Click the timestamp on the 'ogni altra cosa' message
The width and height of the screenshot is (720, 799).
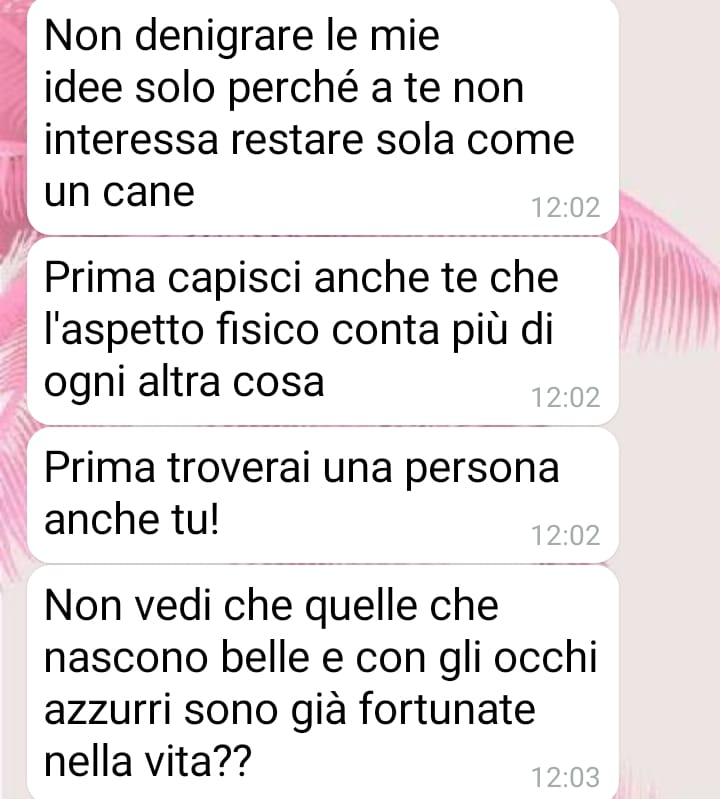pos(566,397)
